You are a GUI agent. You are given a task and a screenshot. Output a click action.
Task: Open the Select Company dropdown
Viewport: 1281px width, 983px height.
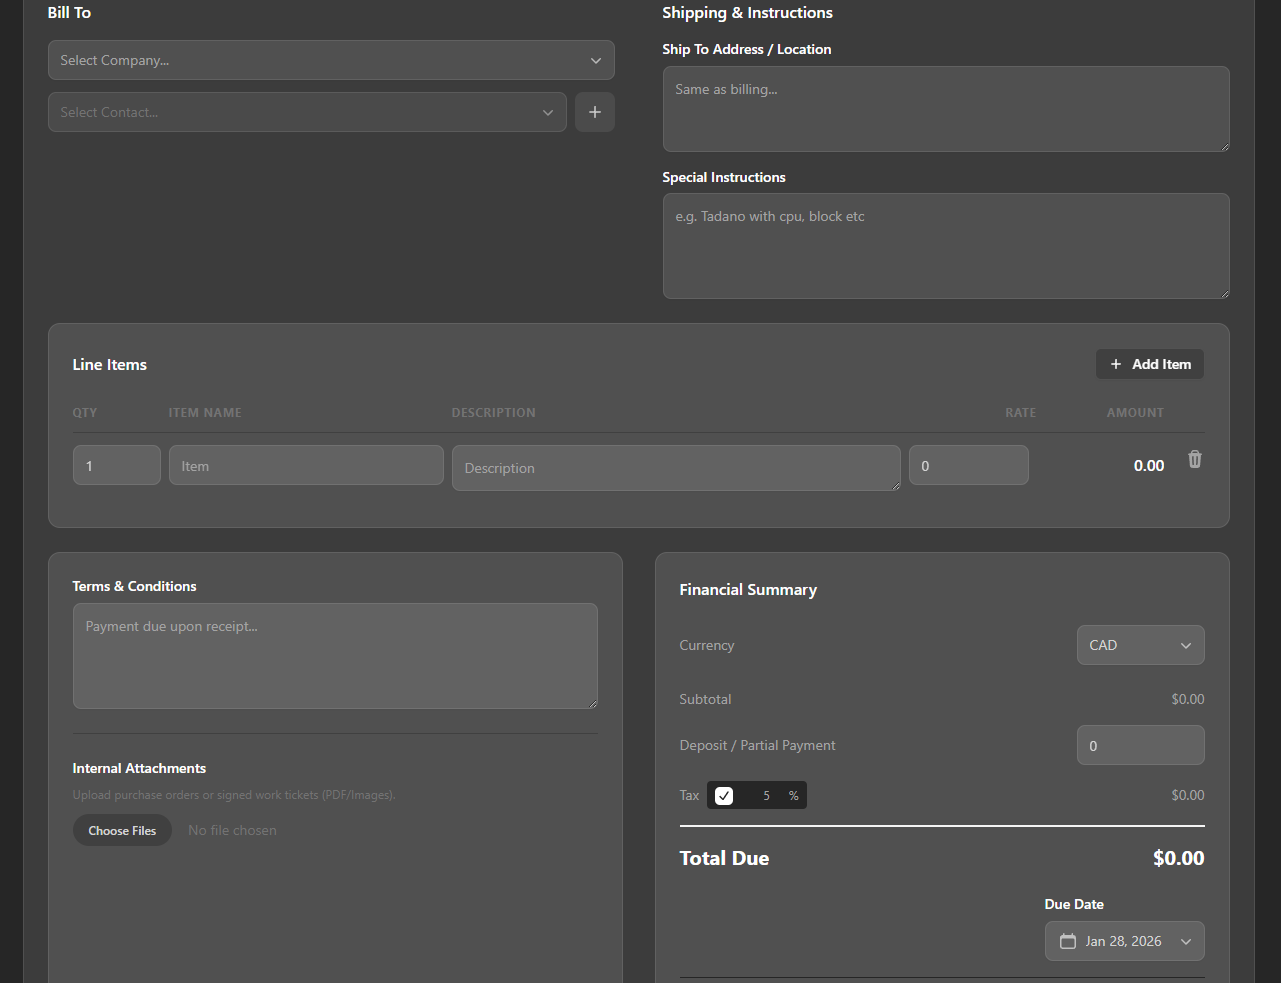click(x=331, y=60)
